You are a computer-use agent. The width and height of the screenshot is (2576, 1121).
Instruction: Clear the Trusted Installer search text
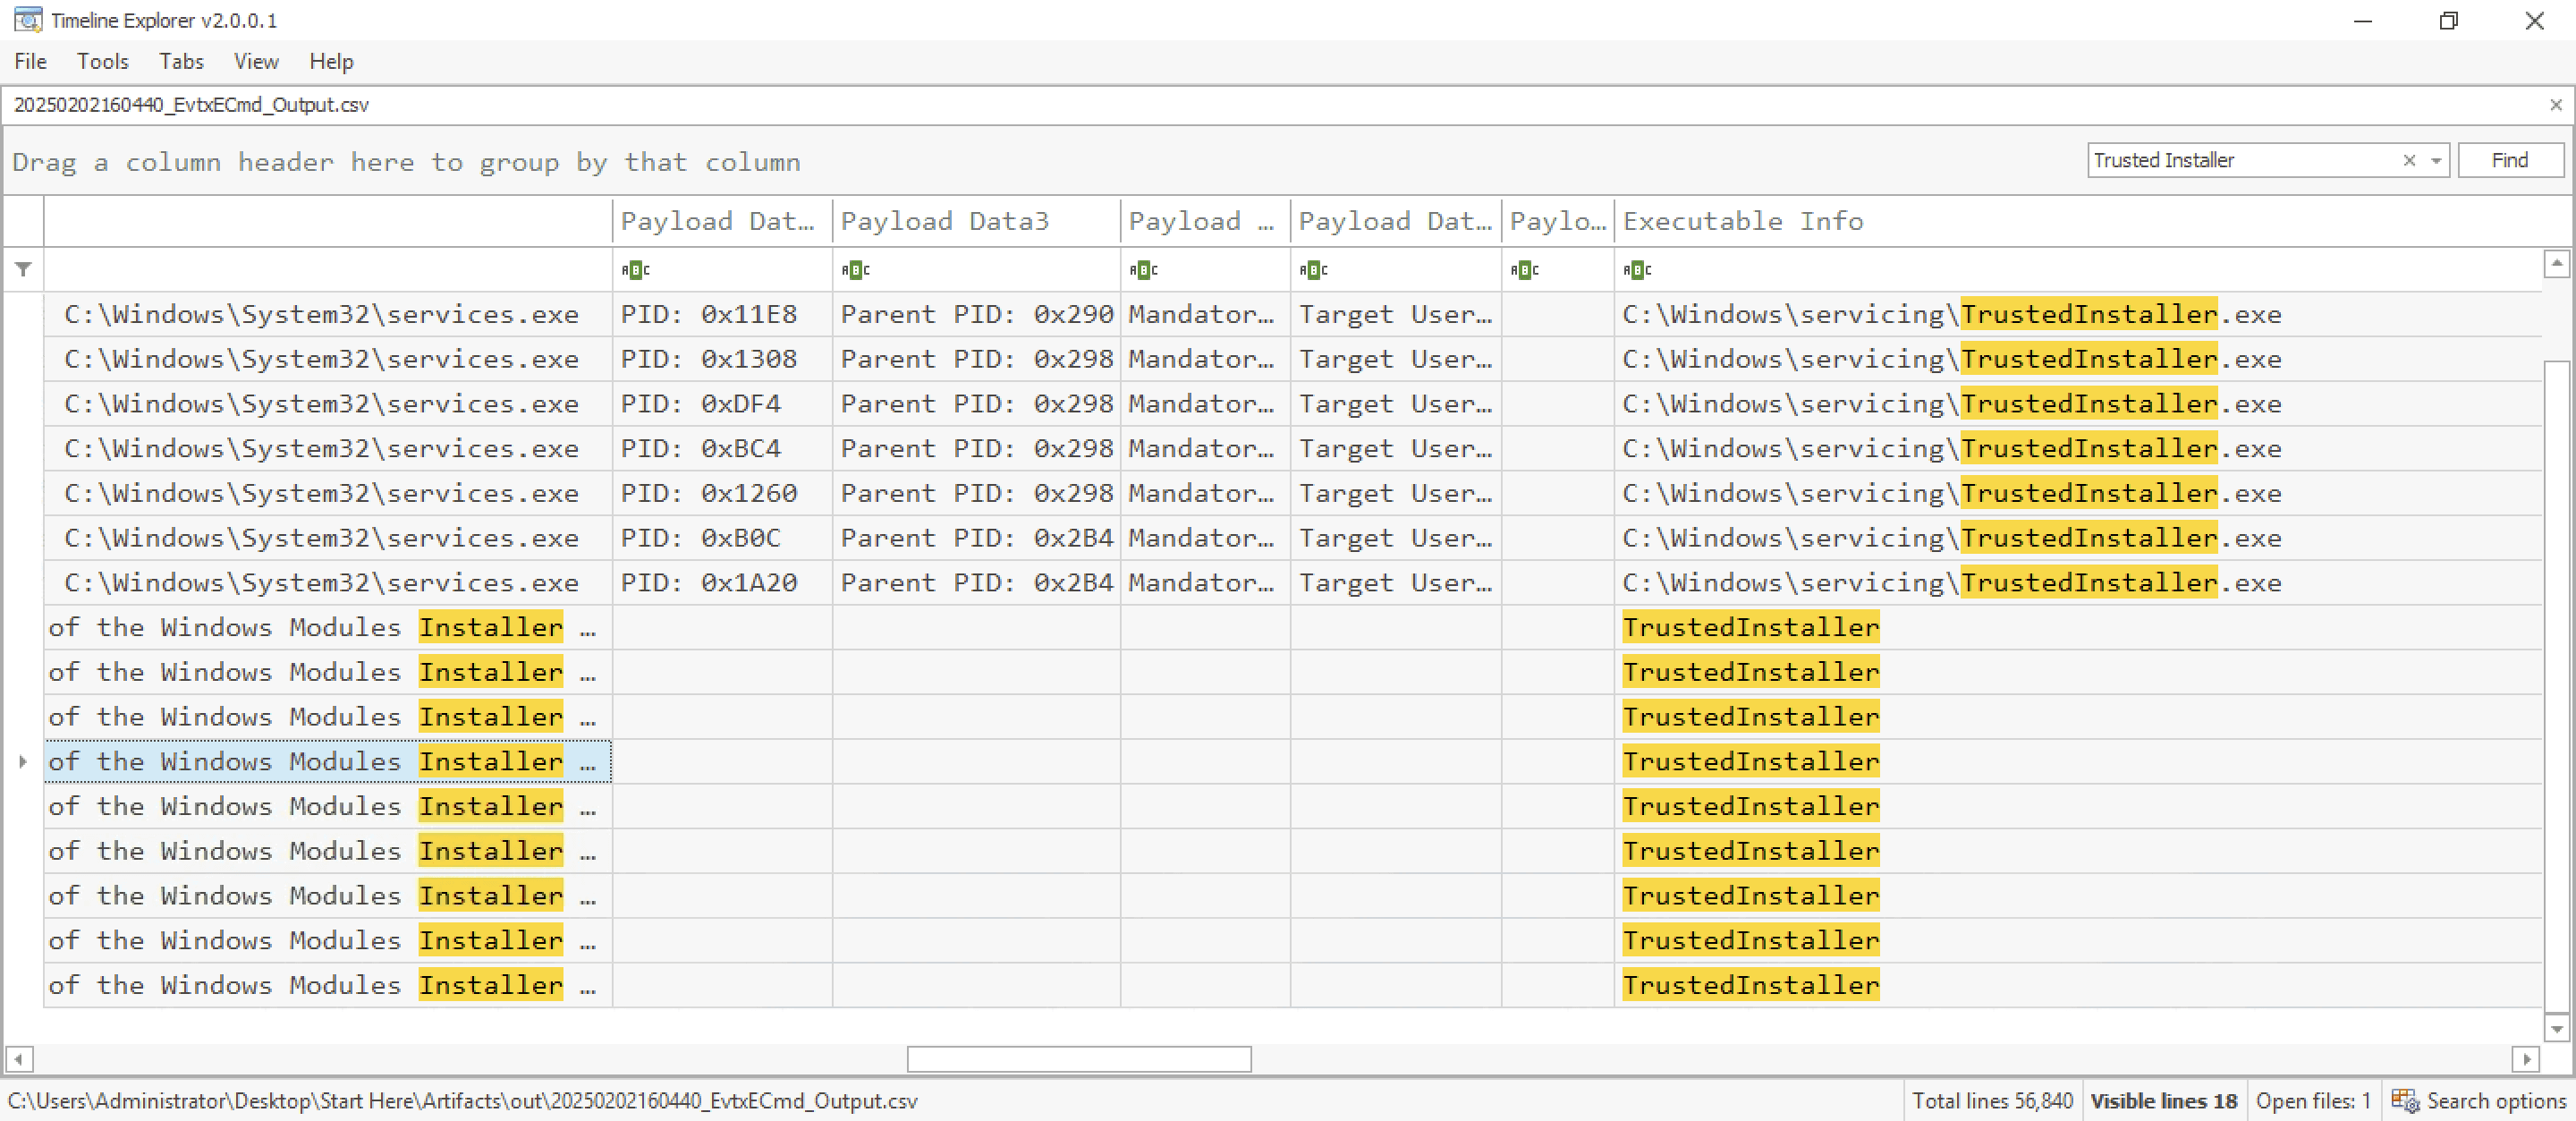pos(2409,161)
